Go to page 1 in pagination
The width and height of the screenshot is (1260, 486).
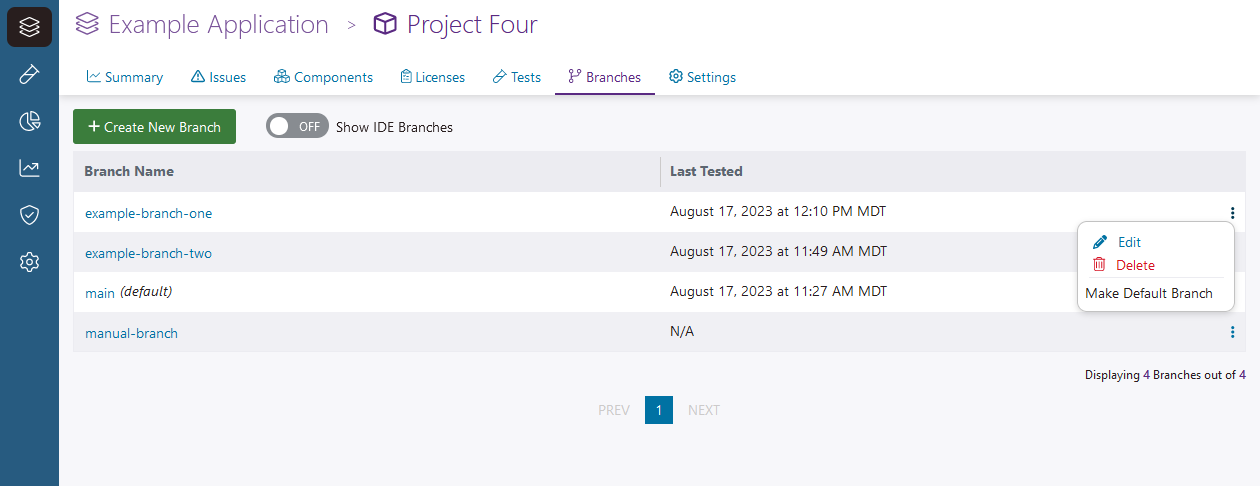click(x=659, y=410)
